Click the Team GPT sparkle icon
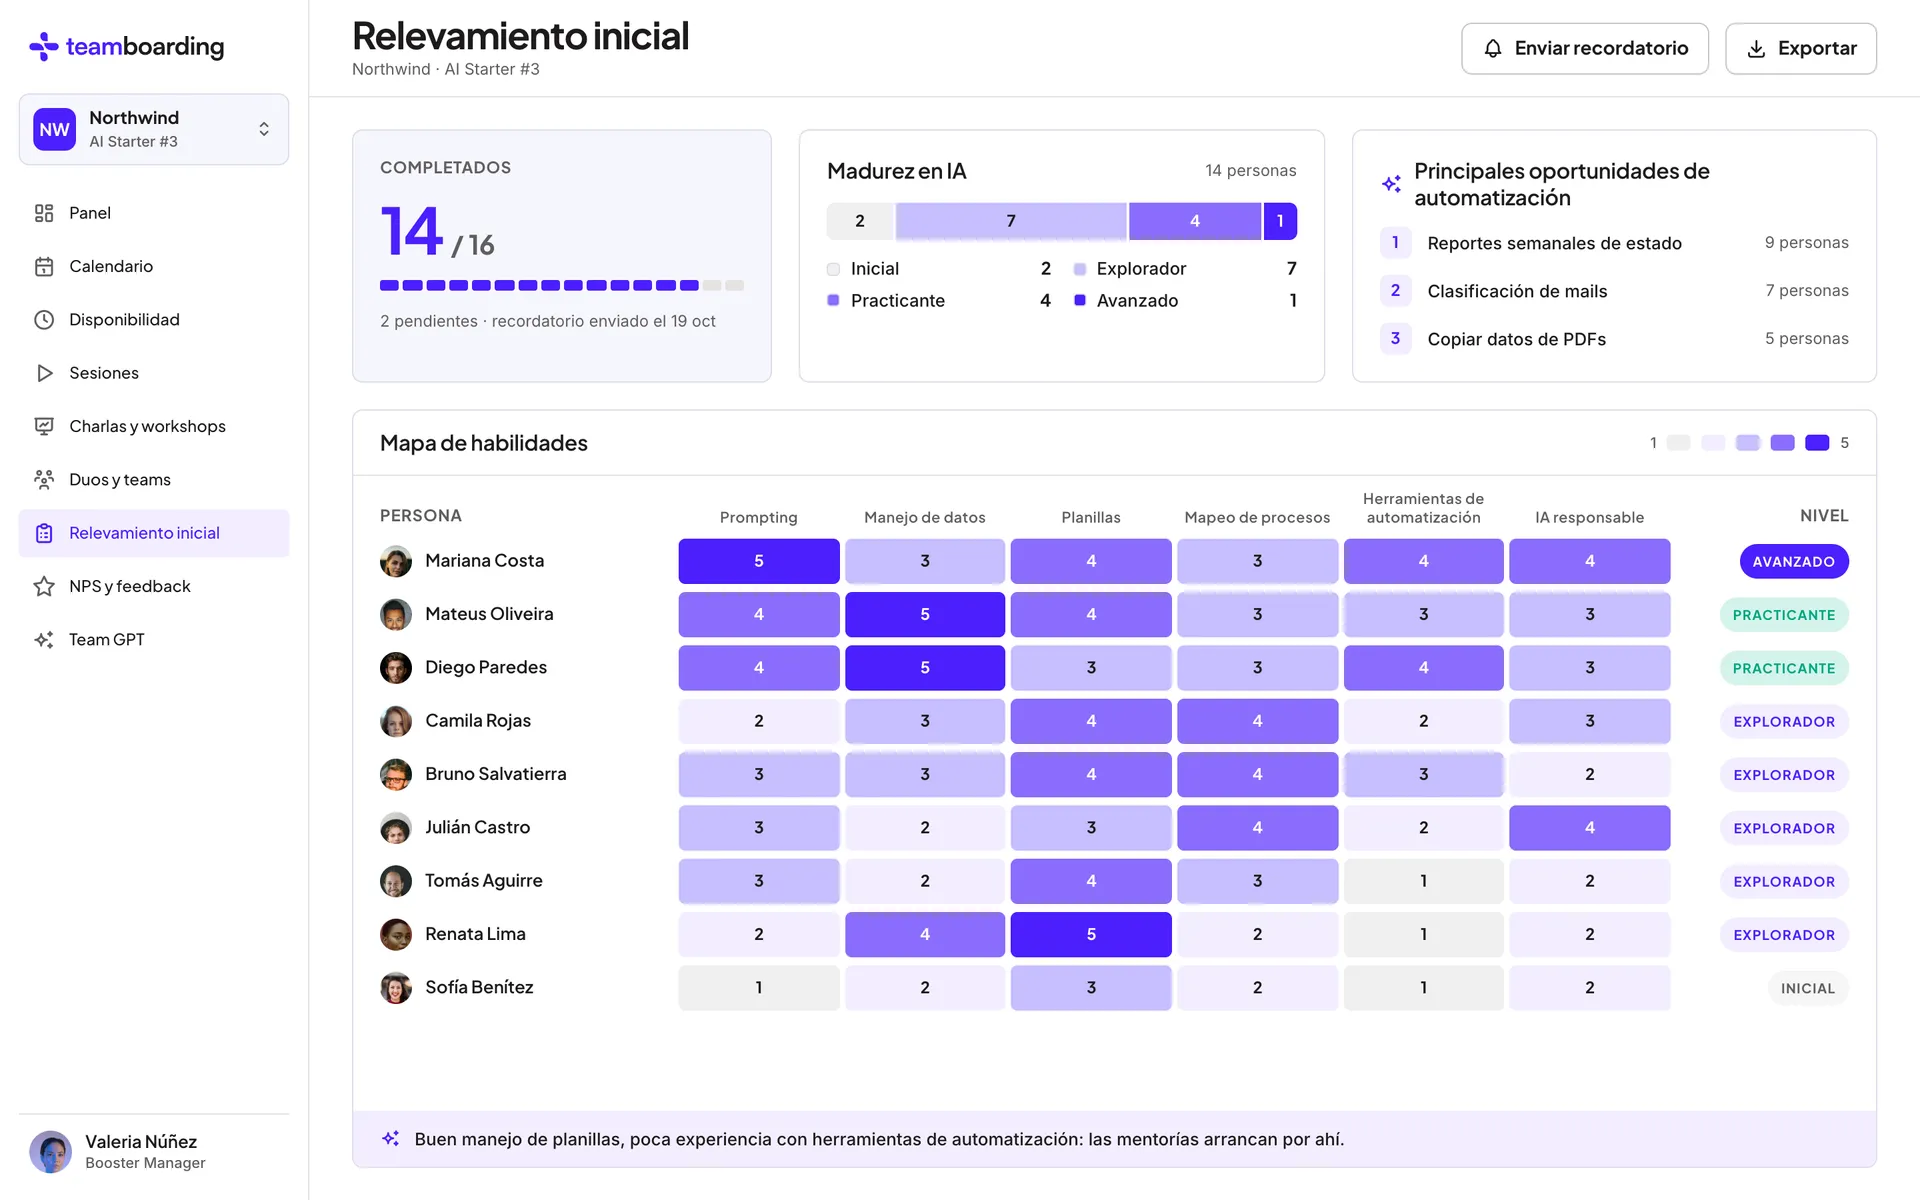This screenshot has width=1920, height=1200. tap(44, 640)
